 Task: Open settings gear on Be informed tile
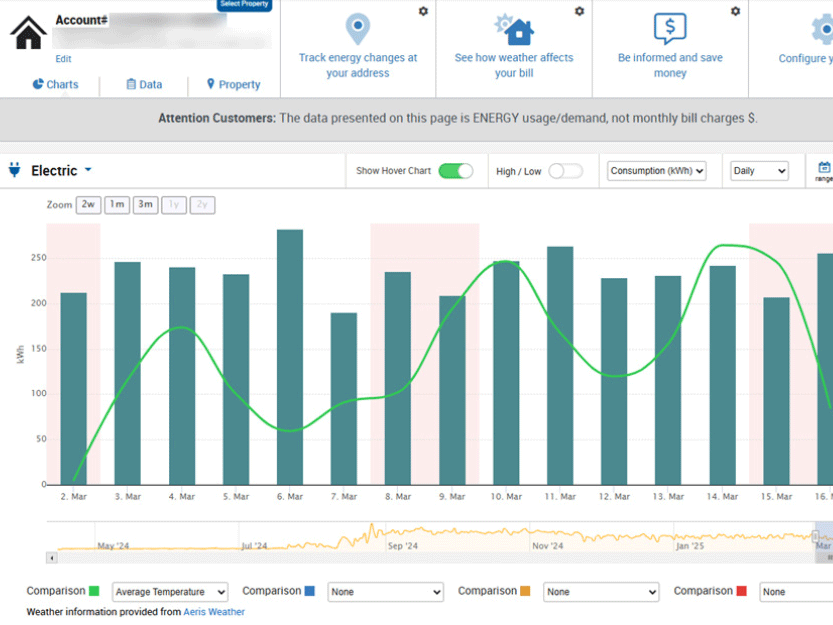735,11
